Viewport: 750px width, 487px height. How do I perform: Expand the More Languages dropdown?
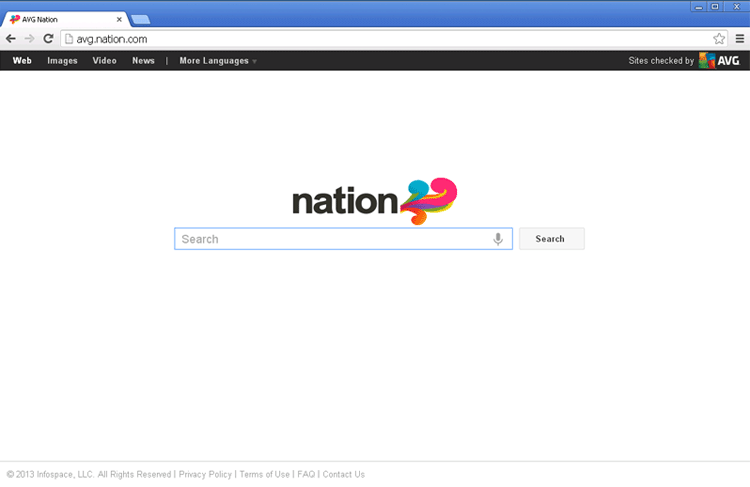tap(217, 61)
